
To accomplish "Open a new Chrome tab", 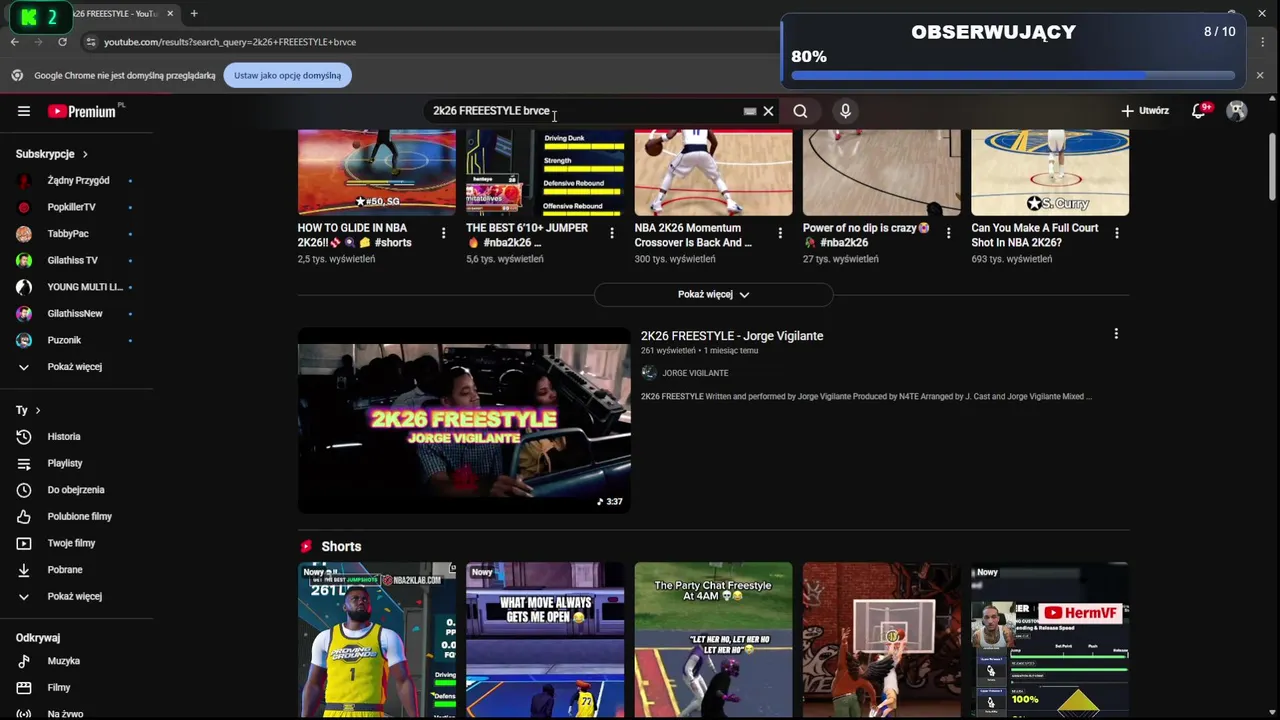I will pyautogui.click(x=194, y=14).
